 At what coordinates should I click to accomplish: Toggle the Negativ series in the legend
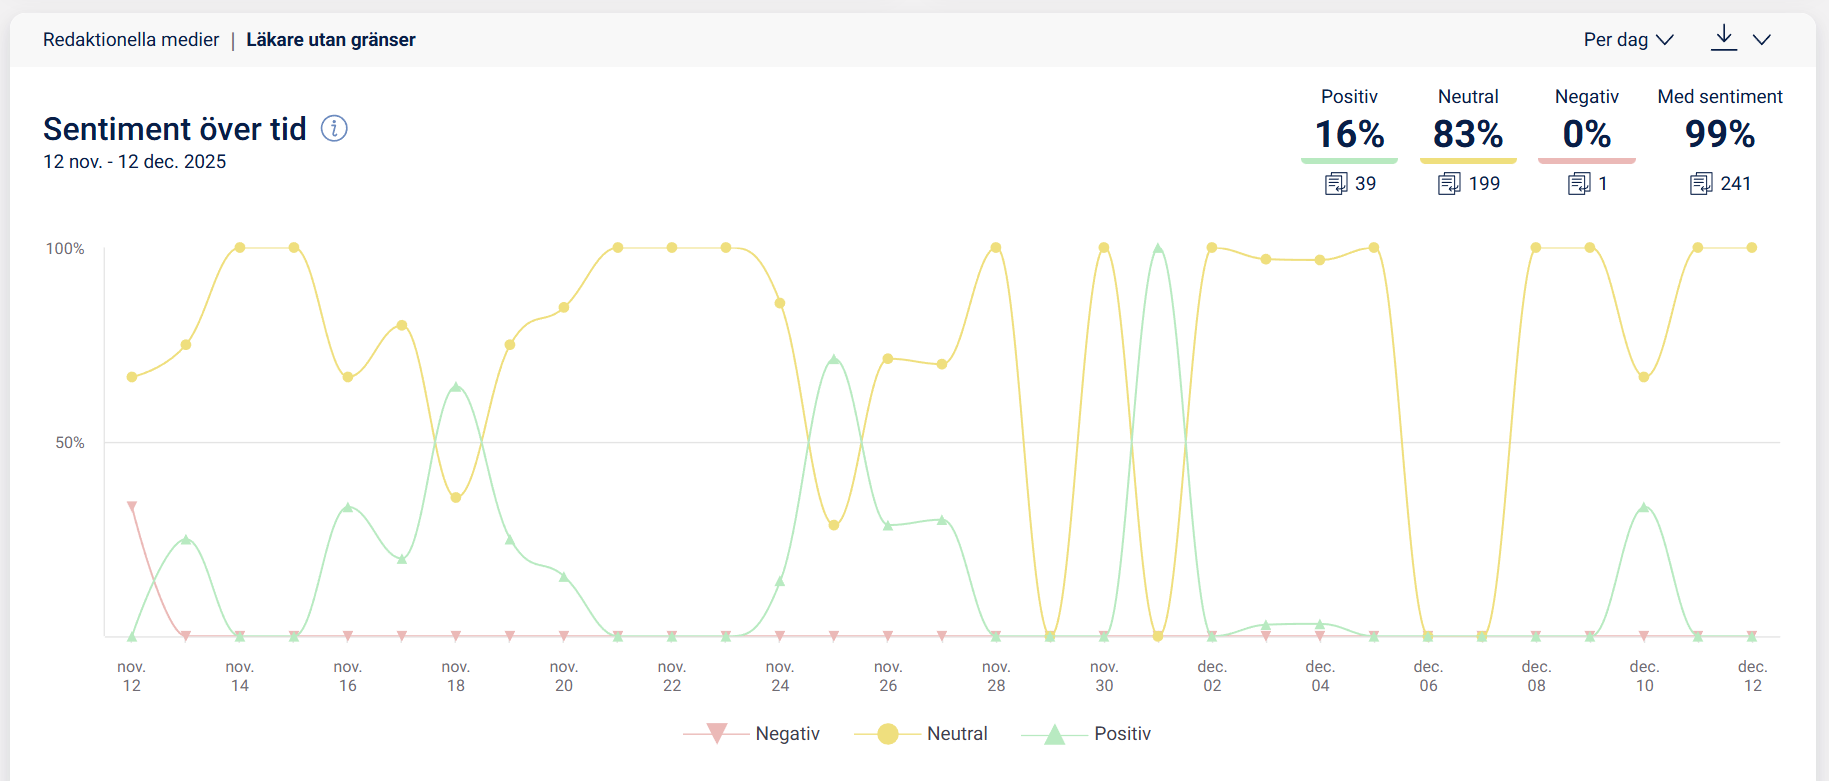787,734
